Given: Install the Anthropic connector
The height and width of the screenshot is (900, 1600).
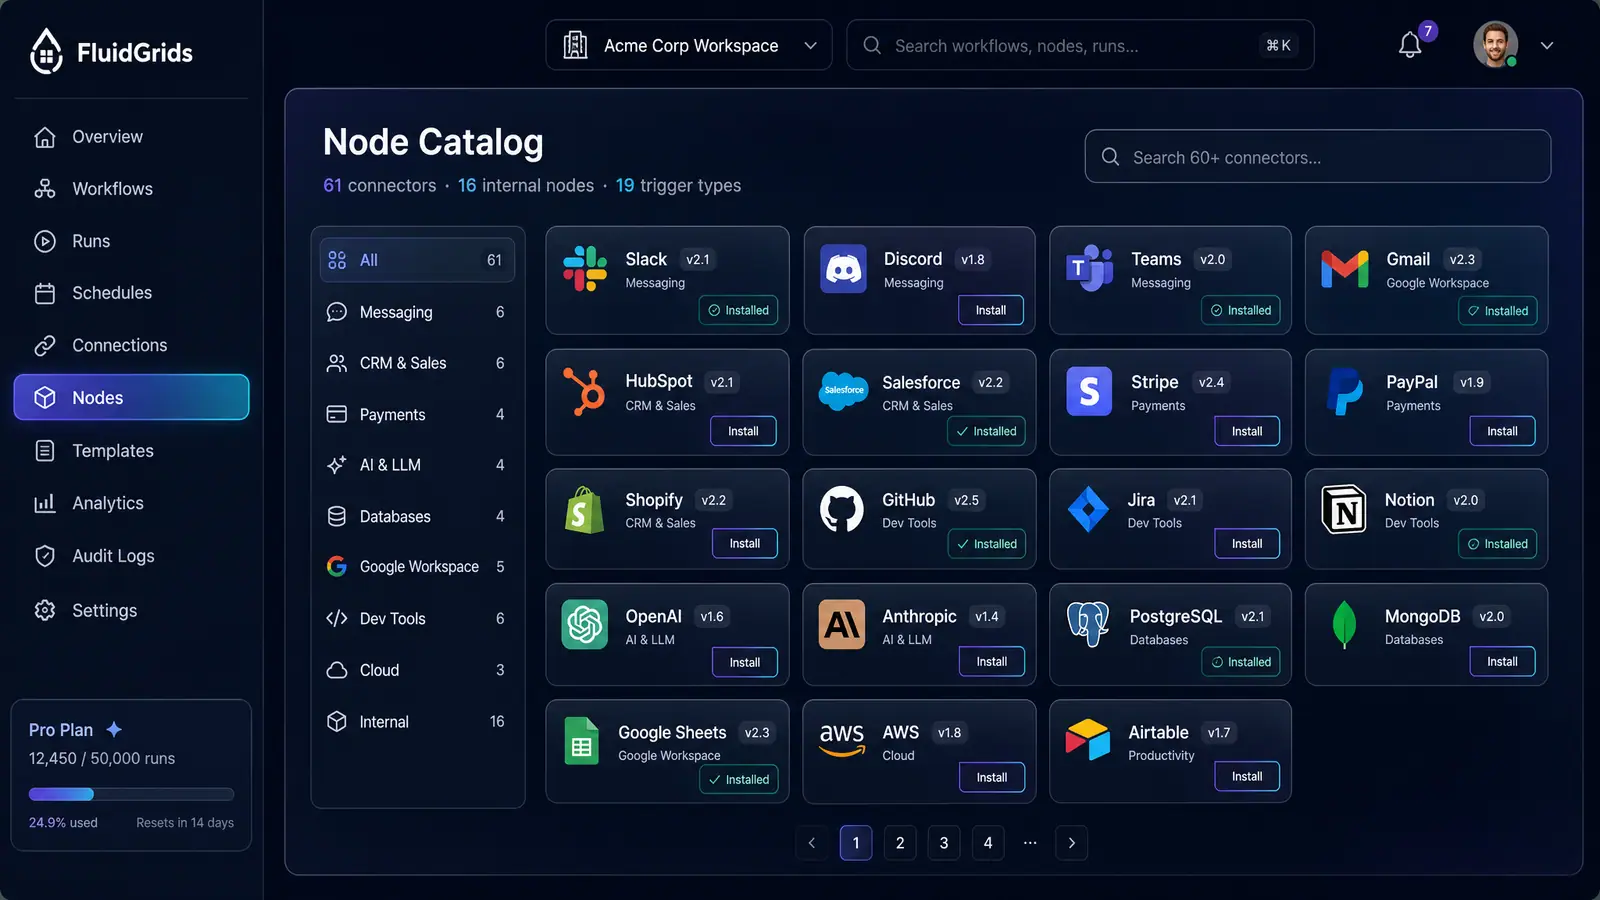Looking at the screenshot, I should click(992, 661).
